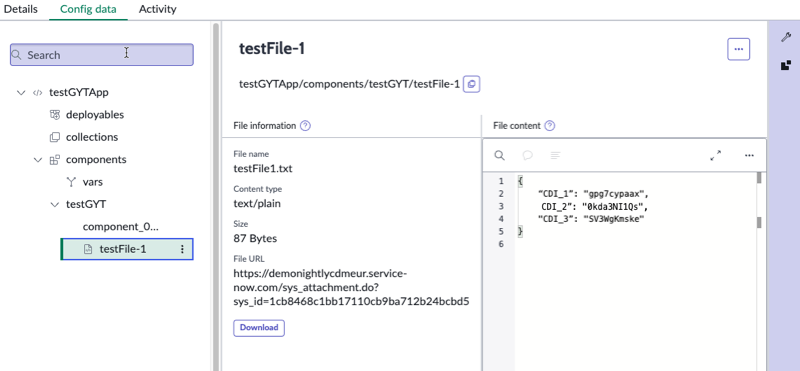Click the vars branch icon in the tree

(x=71, y=182)
